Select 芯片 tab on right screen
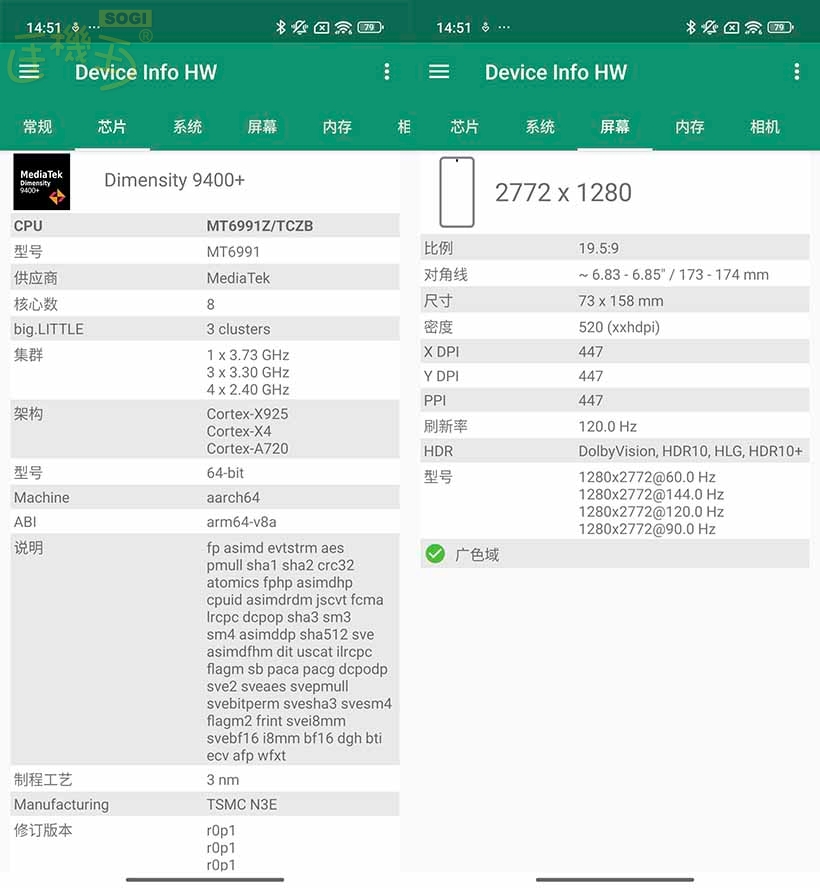Image resolution: width=820 pixels, height=888 pixels. pos(465,126)
